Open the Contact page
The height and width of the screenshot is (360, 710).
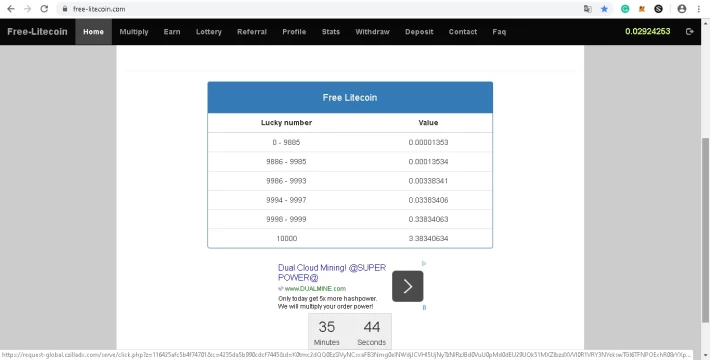tap(463, 32)
